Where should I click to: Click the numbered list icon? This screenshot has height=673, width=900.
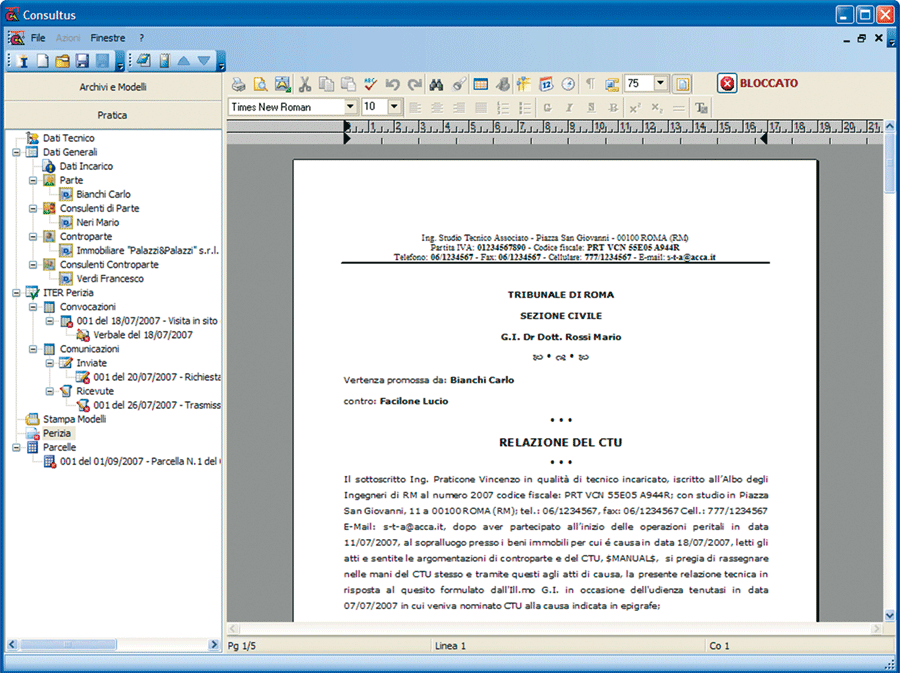click(503, 107)
